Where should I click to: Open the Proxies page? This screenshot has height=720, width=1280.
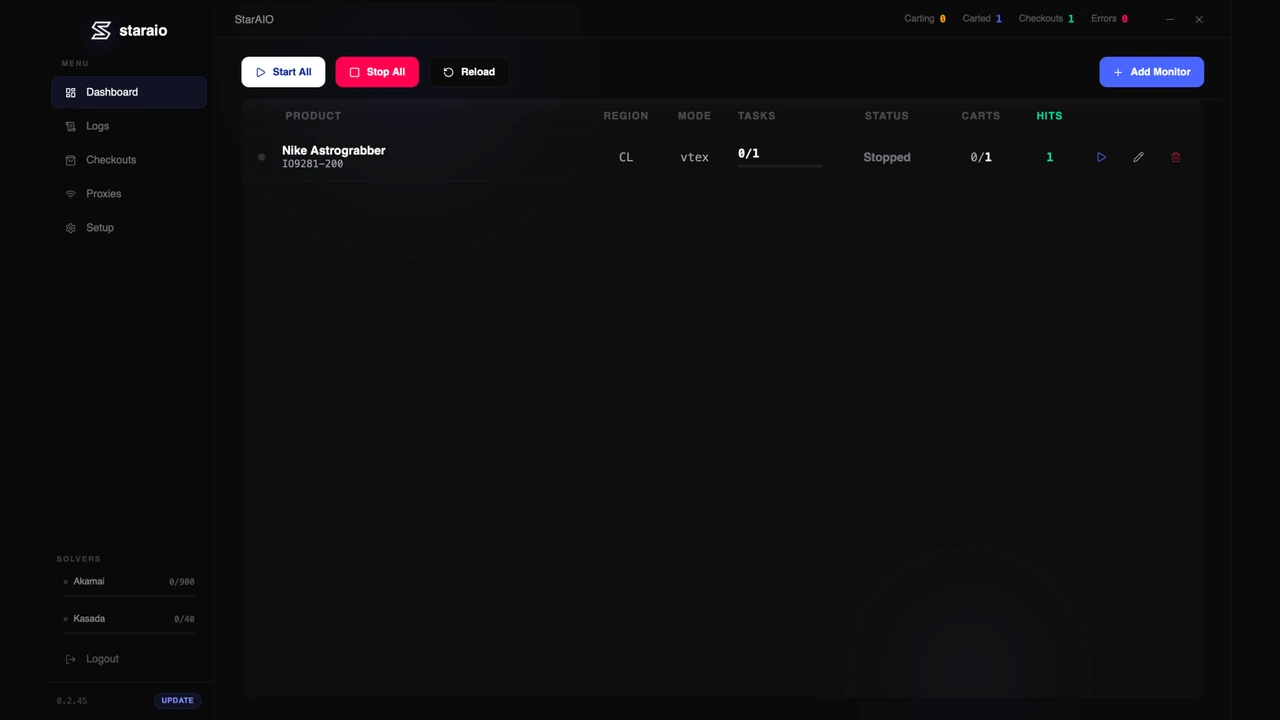pyautogui.click(x=129, y=194)
